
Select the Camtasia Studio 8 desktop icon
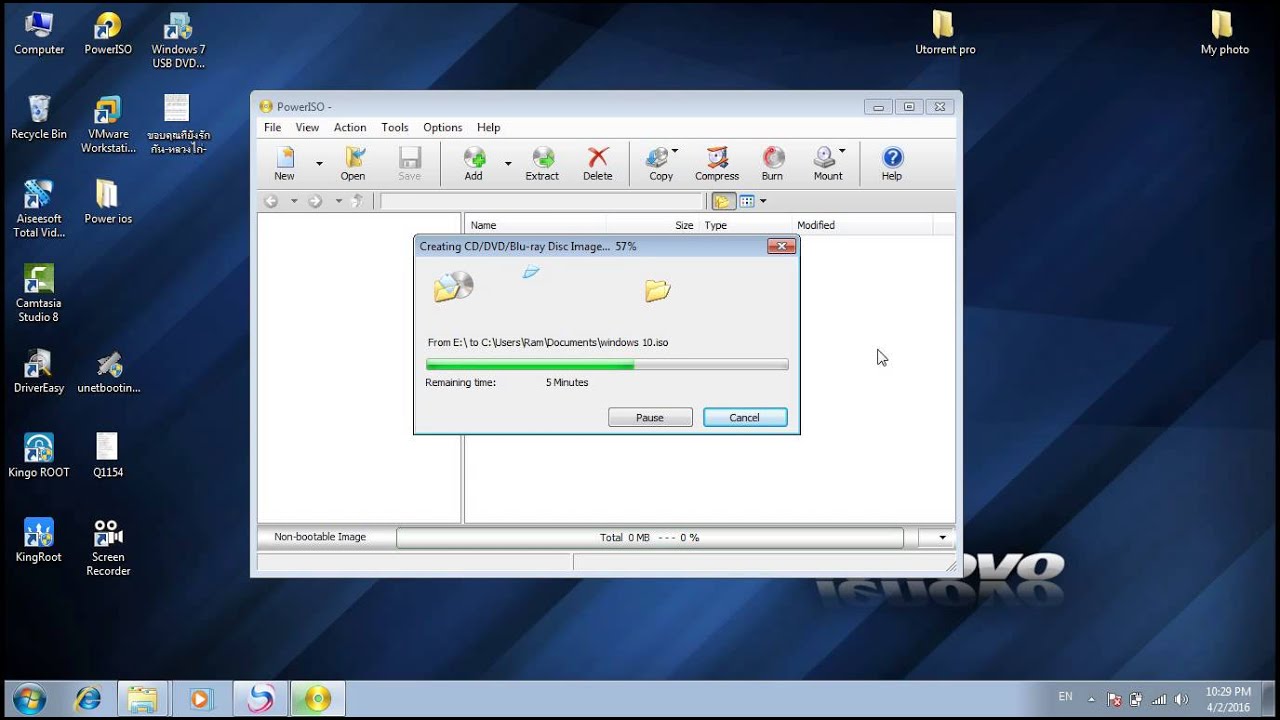tap(39, 293)
